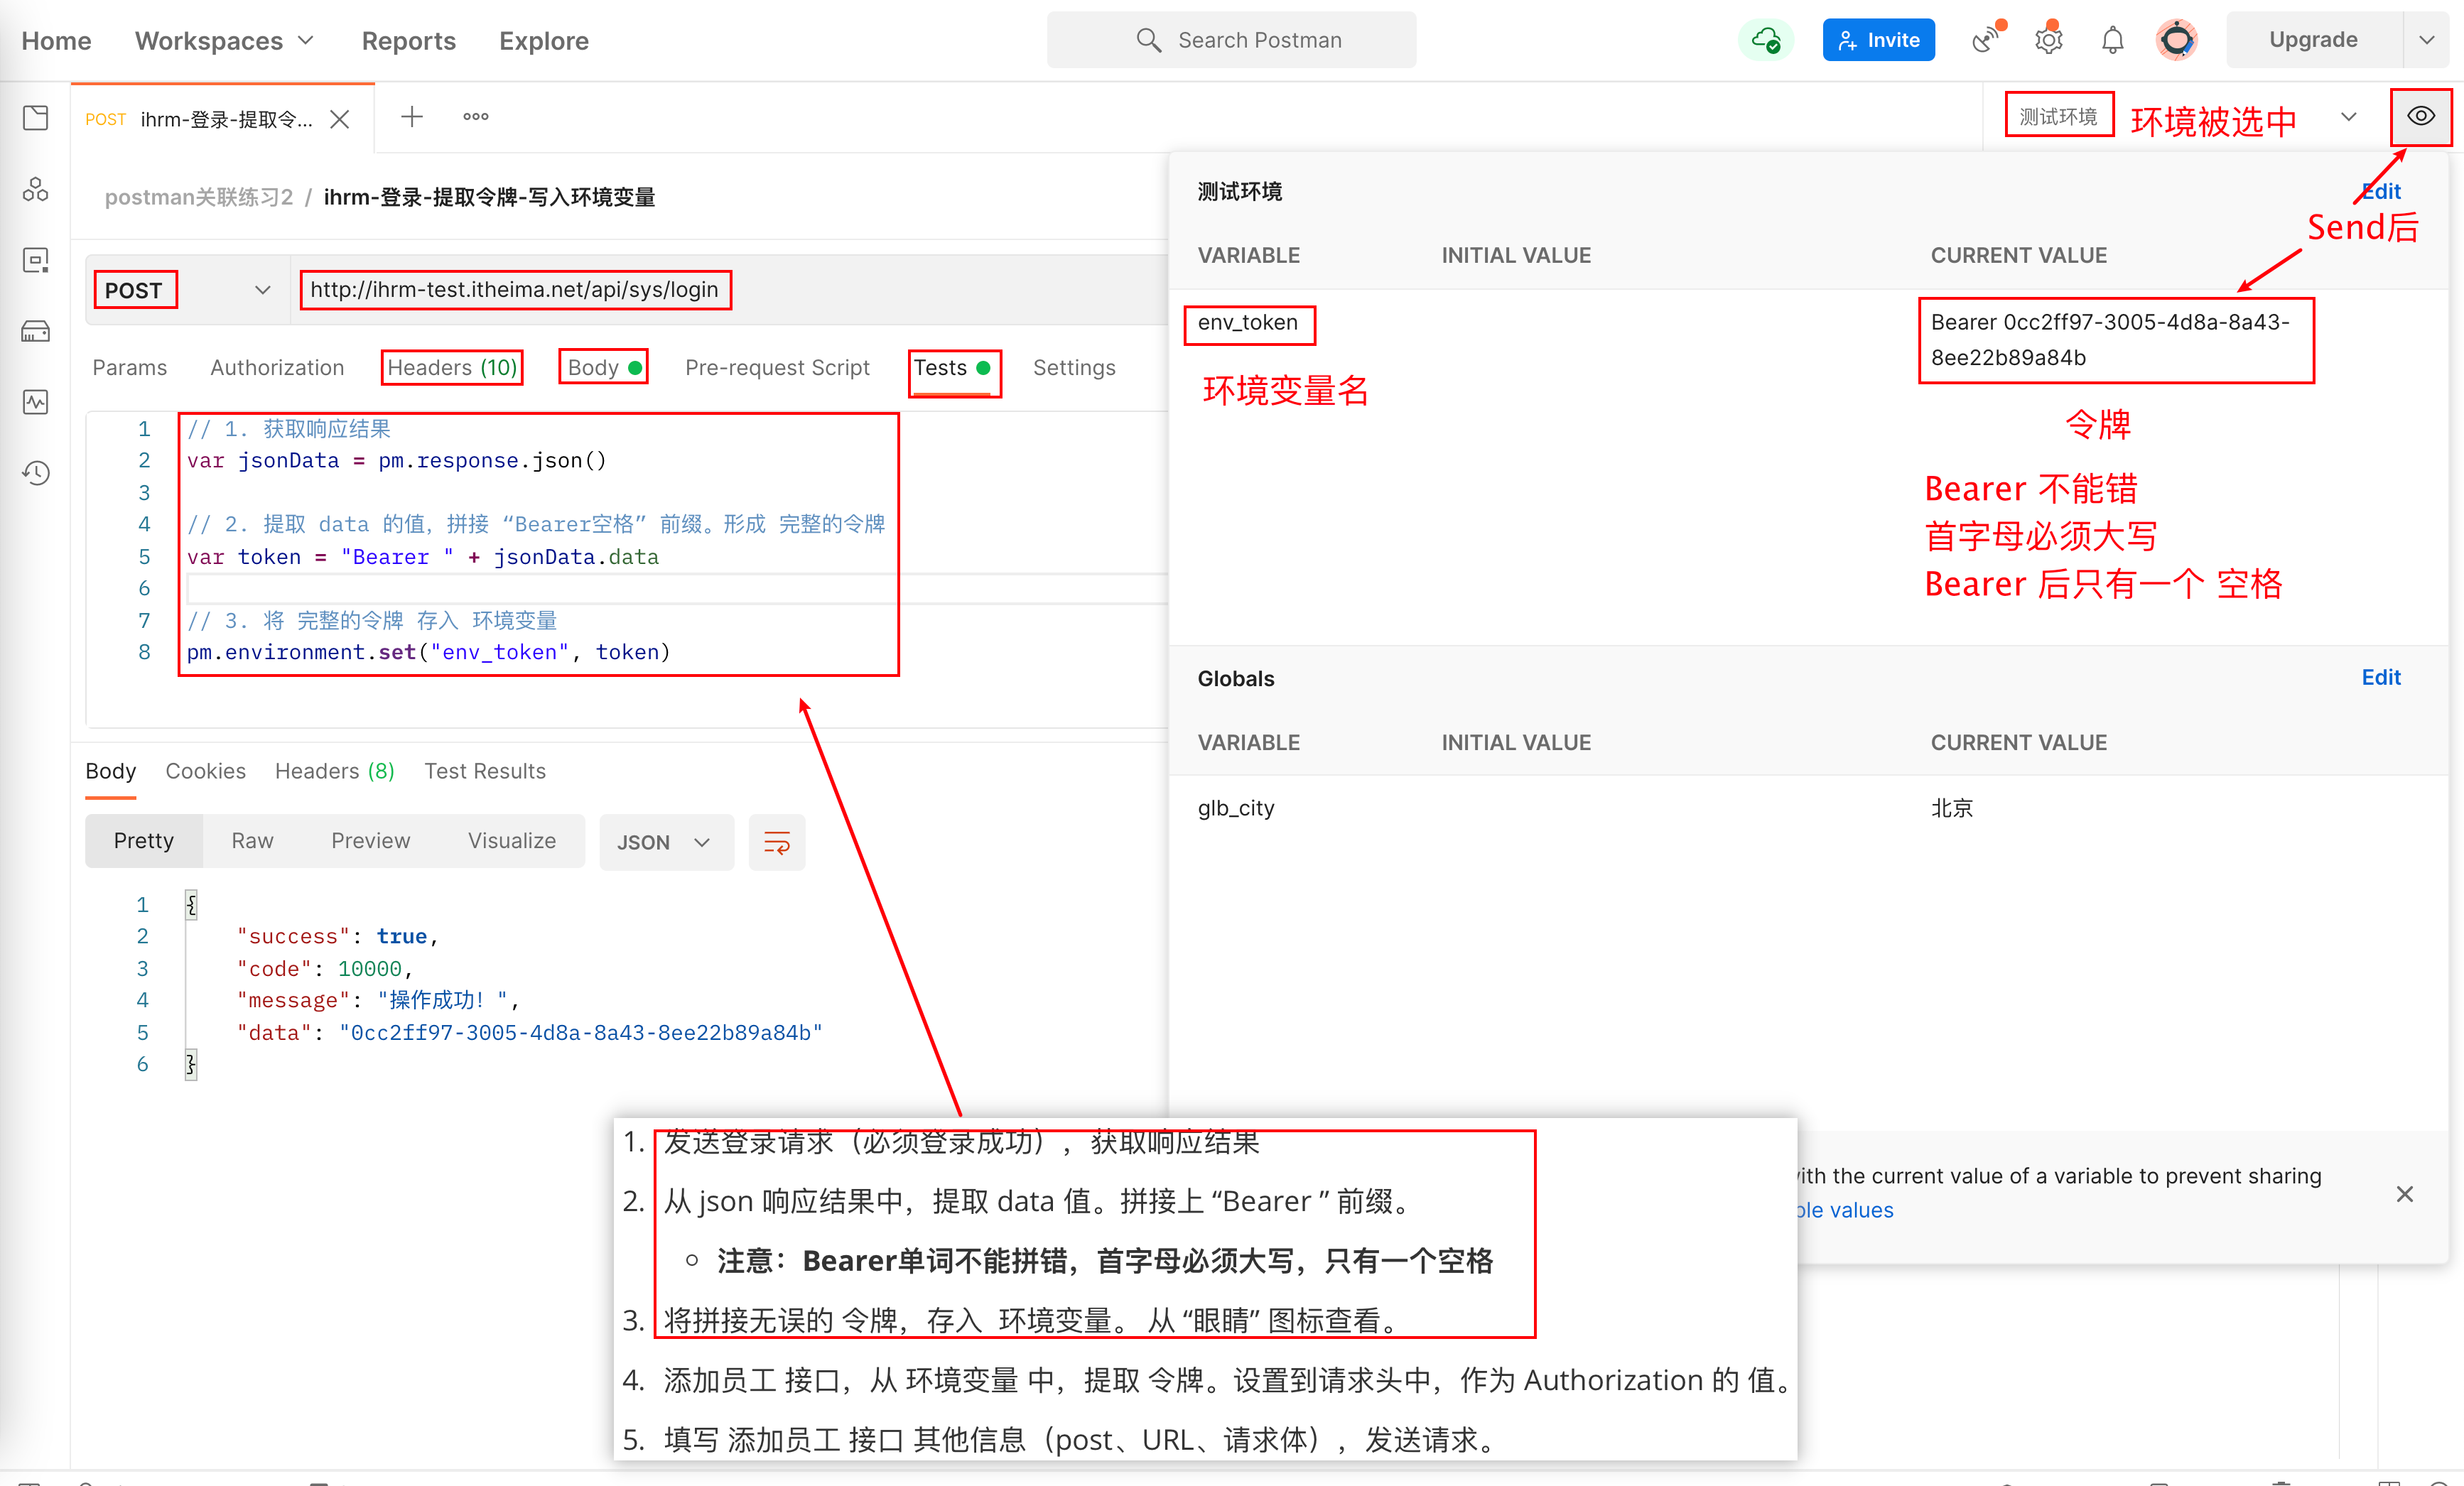
Task: Open the JSON format dropdown
Action: pyautogui.click(x=666, y=843)
